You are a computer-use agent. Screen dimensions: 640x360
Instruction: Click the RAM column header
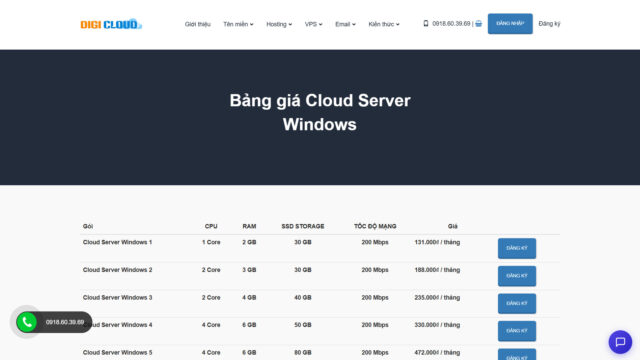249,226
